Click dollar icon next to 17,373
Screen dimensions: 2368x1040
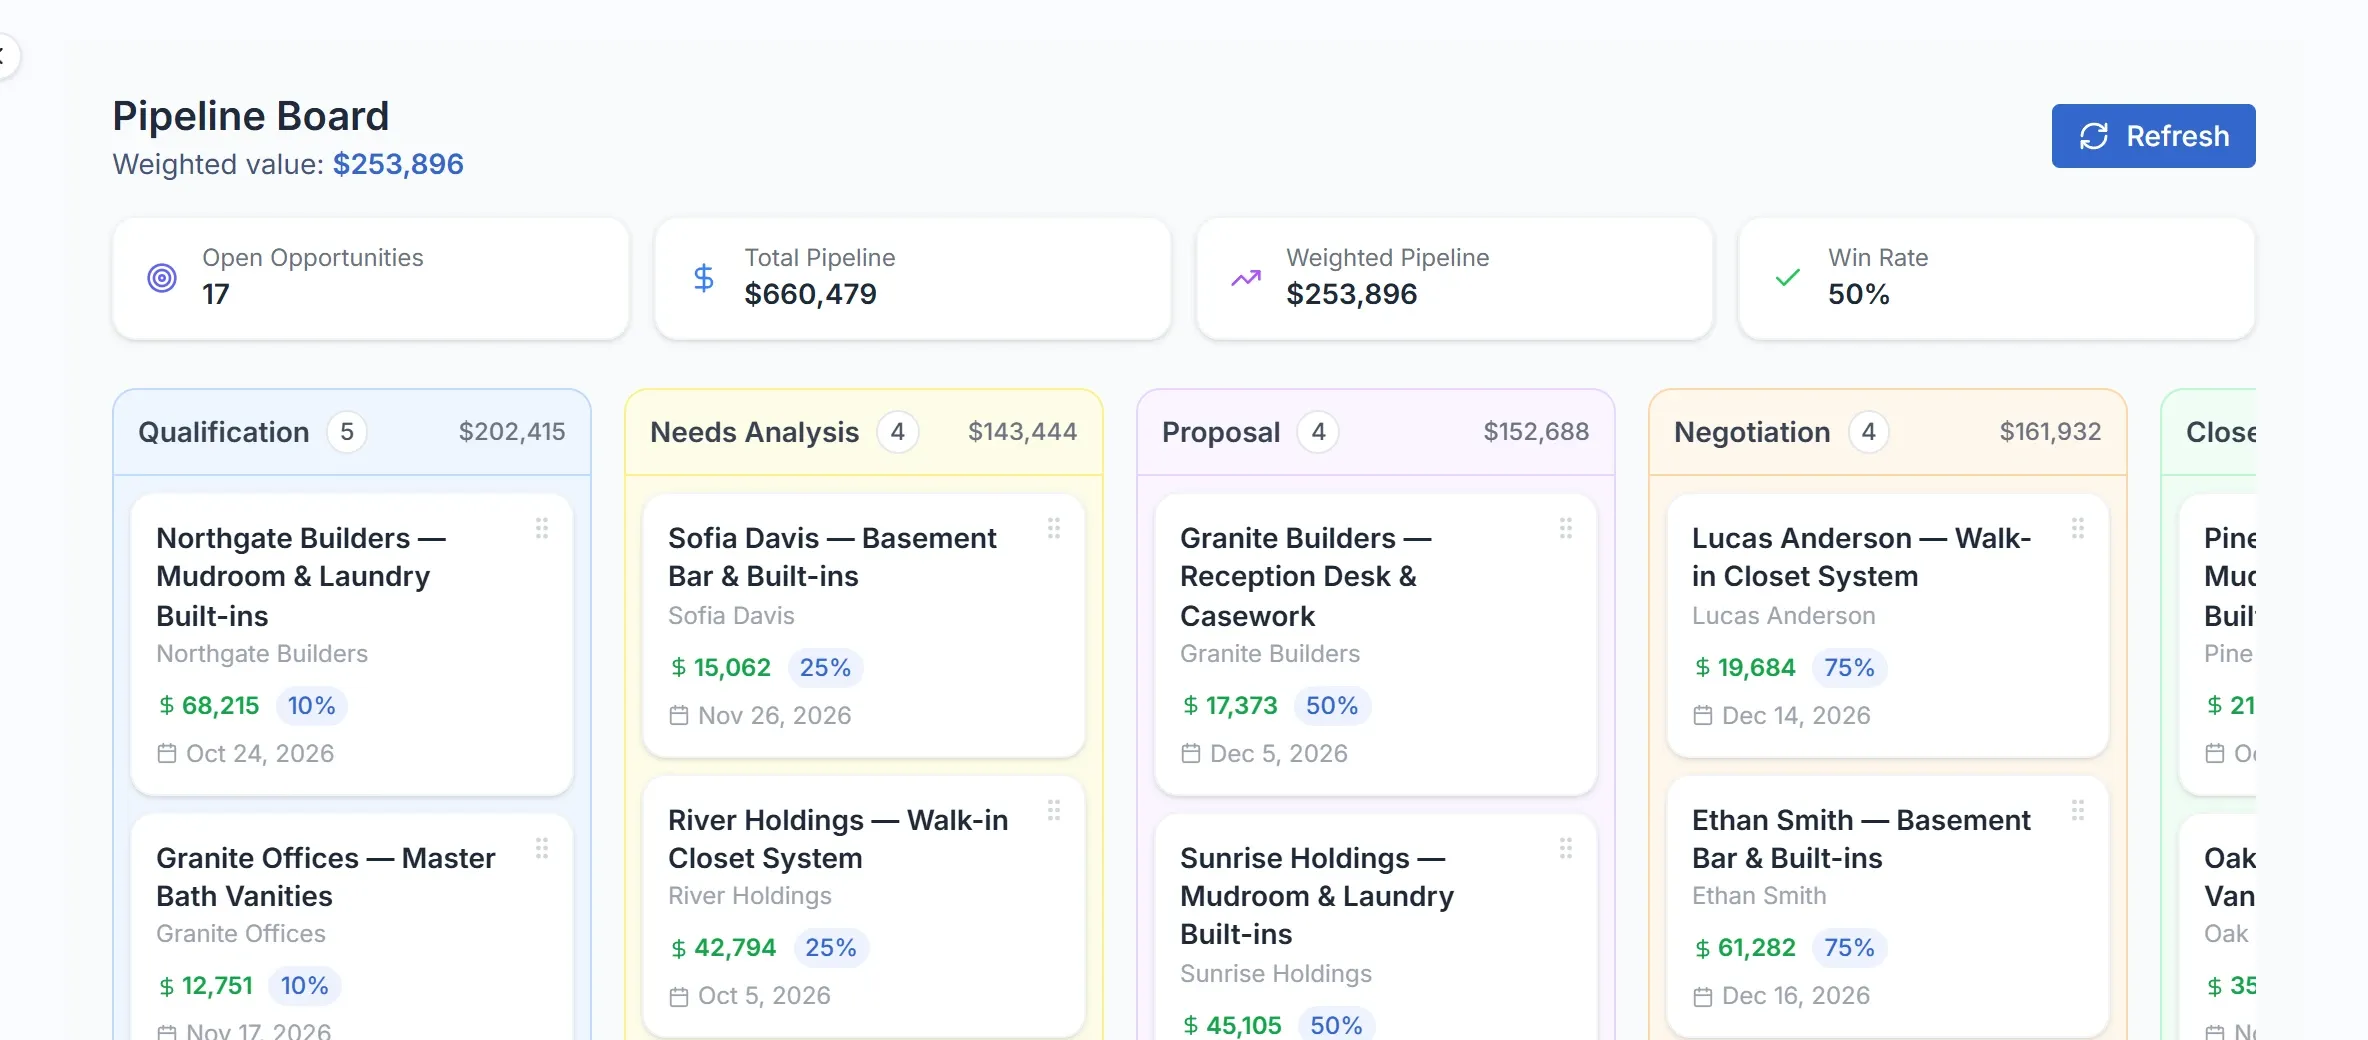click(1191, 705)
